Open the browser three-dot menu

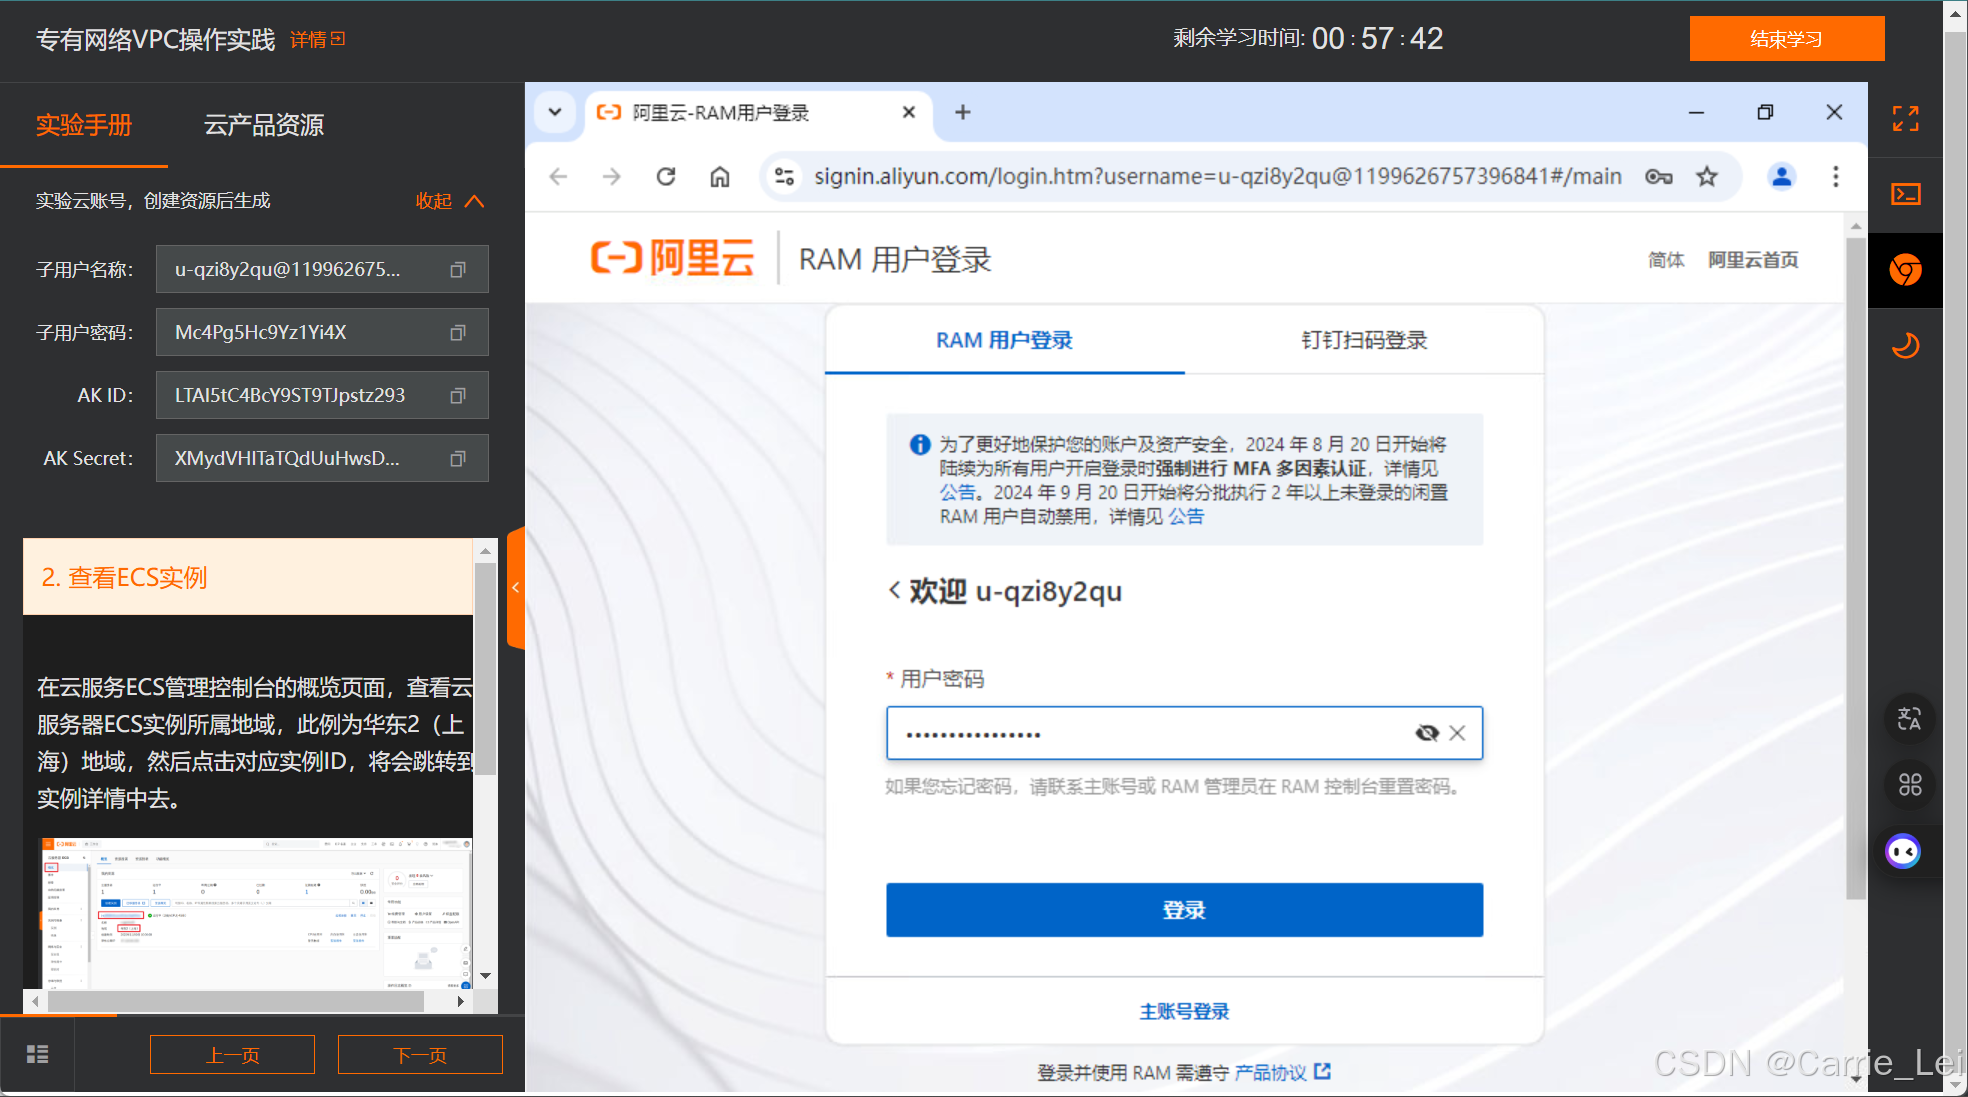(1835, 177)
